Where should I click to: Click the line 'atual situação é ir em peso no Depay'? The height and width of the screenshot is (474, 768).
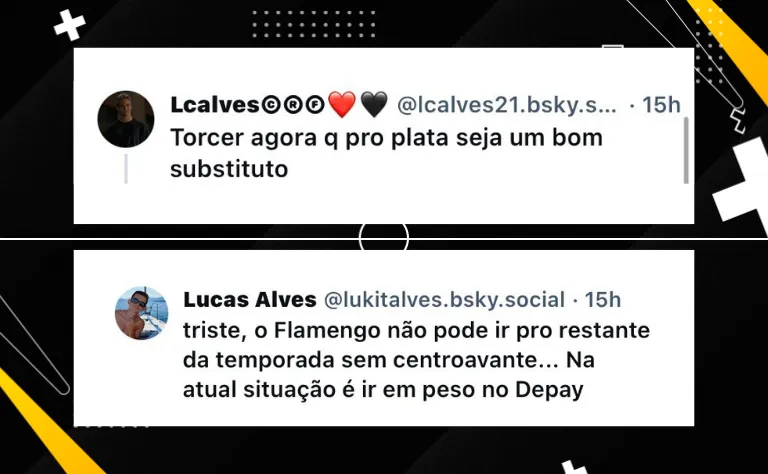pyautogui.click(x=383, y=390)
